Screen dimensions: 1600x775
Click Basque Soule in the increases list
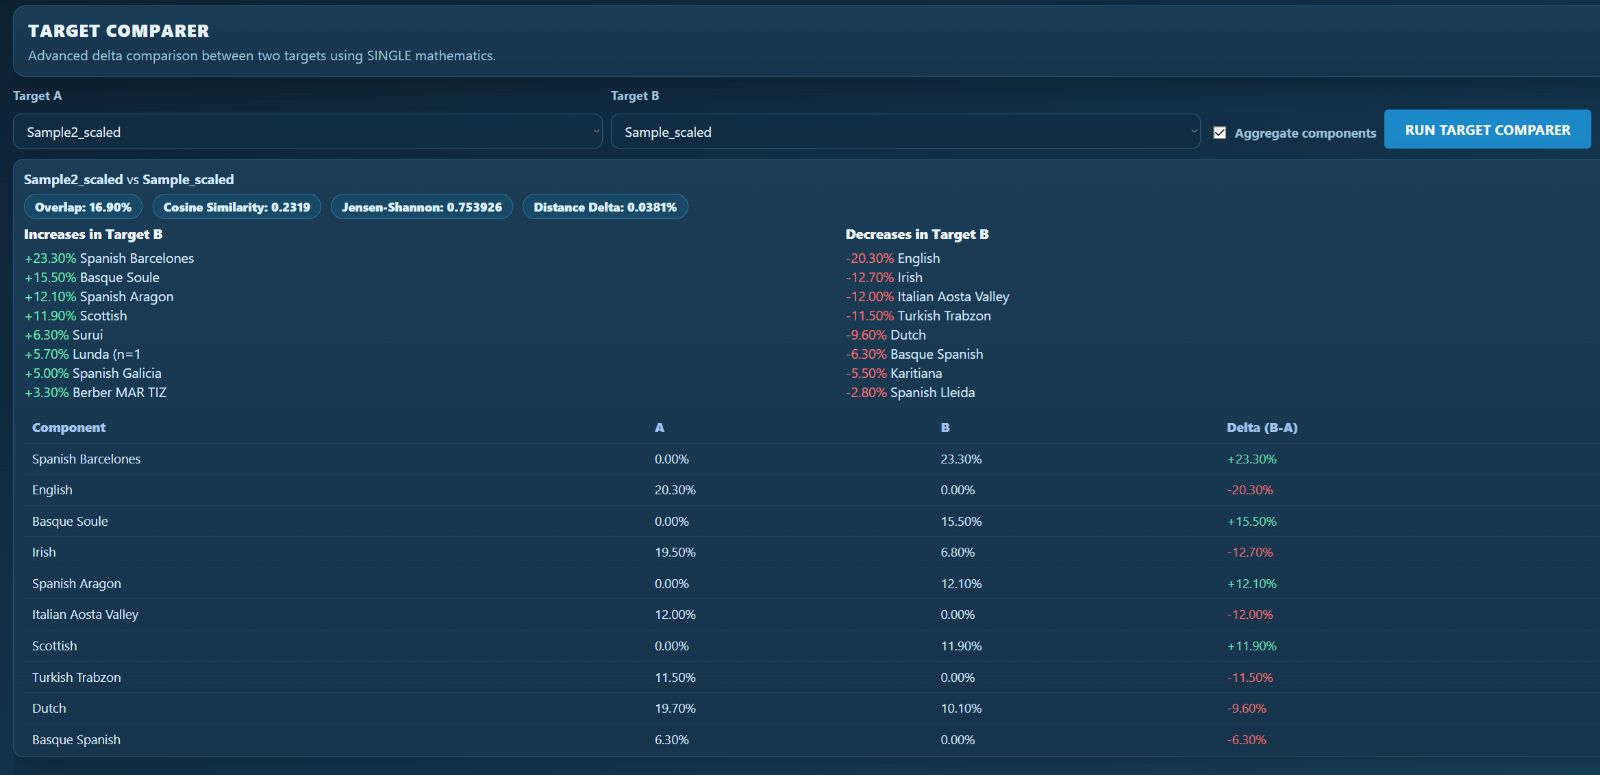[x=119, y=278]
